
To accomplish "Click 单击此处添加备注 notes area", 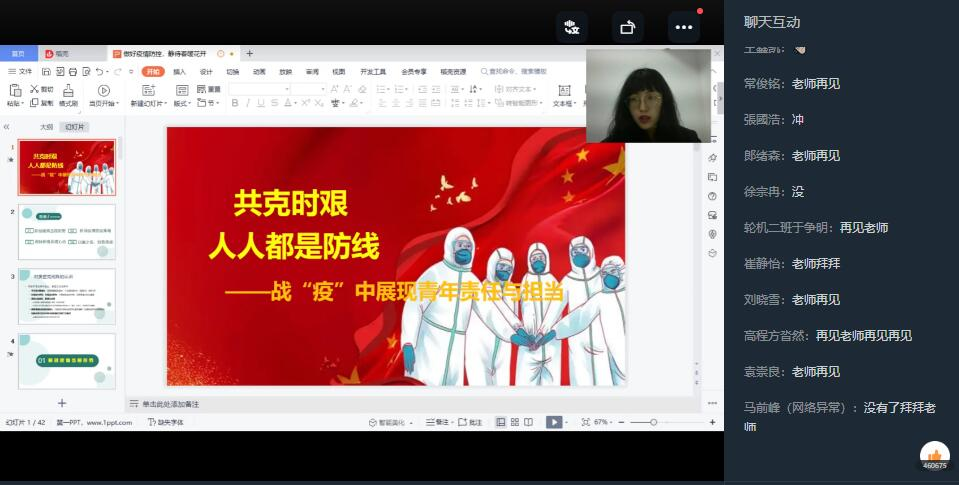I will (x=170, y=404).
